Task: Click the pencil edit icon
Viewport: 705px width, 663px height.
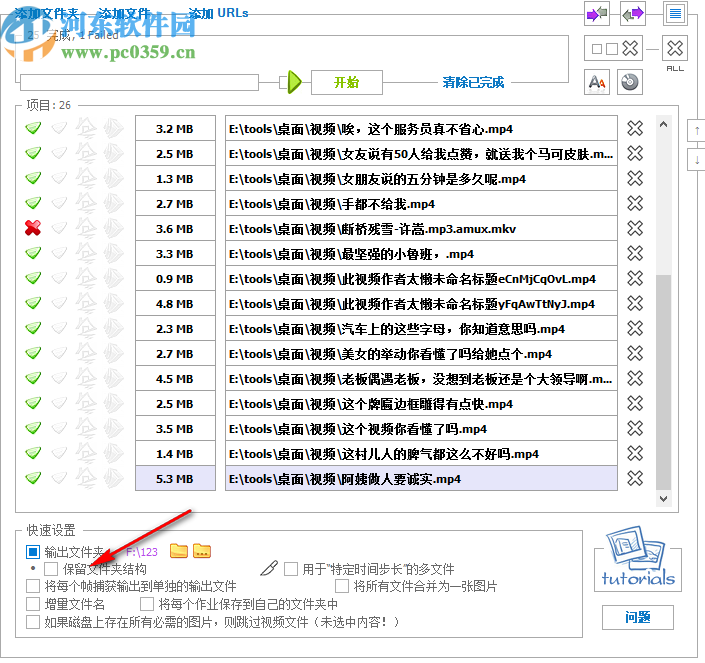Action: pos(269,569)
